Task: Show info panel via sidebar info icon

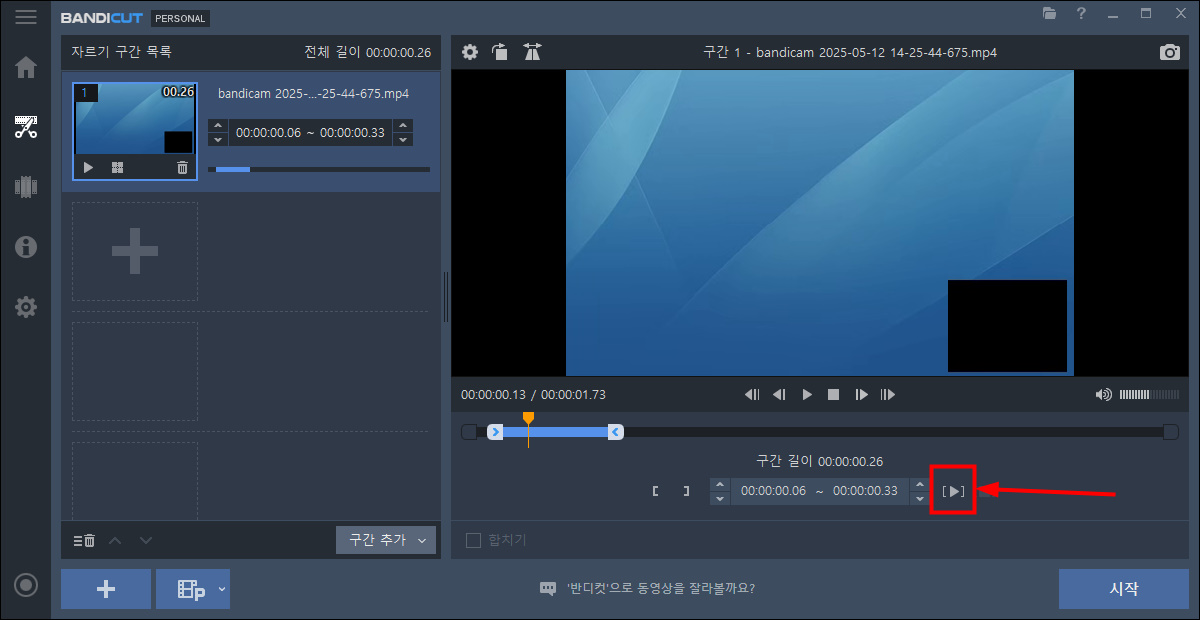Action: coord(26,247)
